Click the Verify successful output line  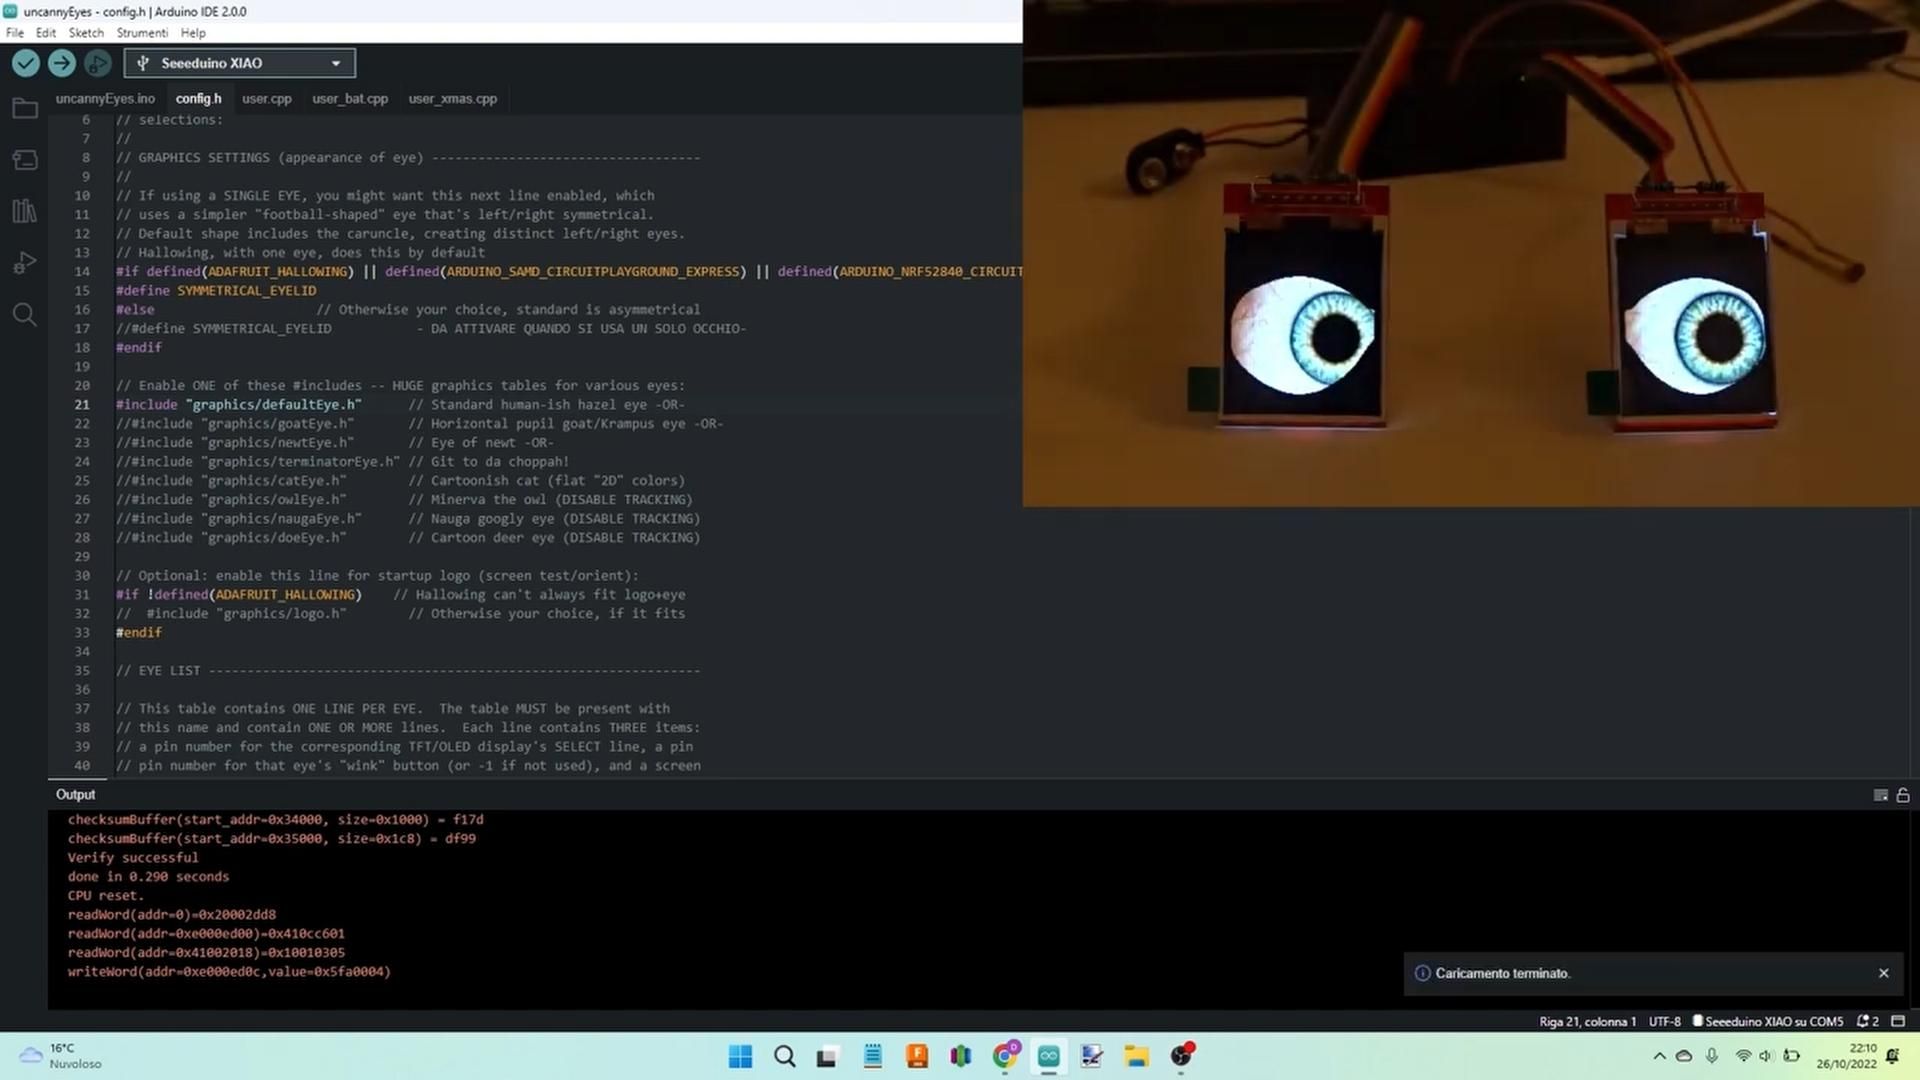133,857
